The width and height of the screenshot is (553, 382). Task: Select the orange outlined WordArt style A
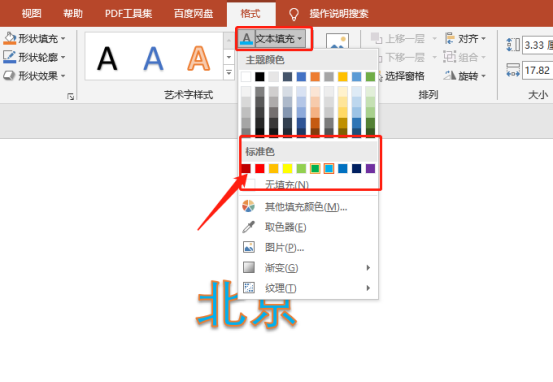click(199, 59)
